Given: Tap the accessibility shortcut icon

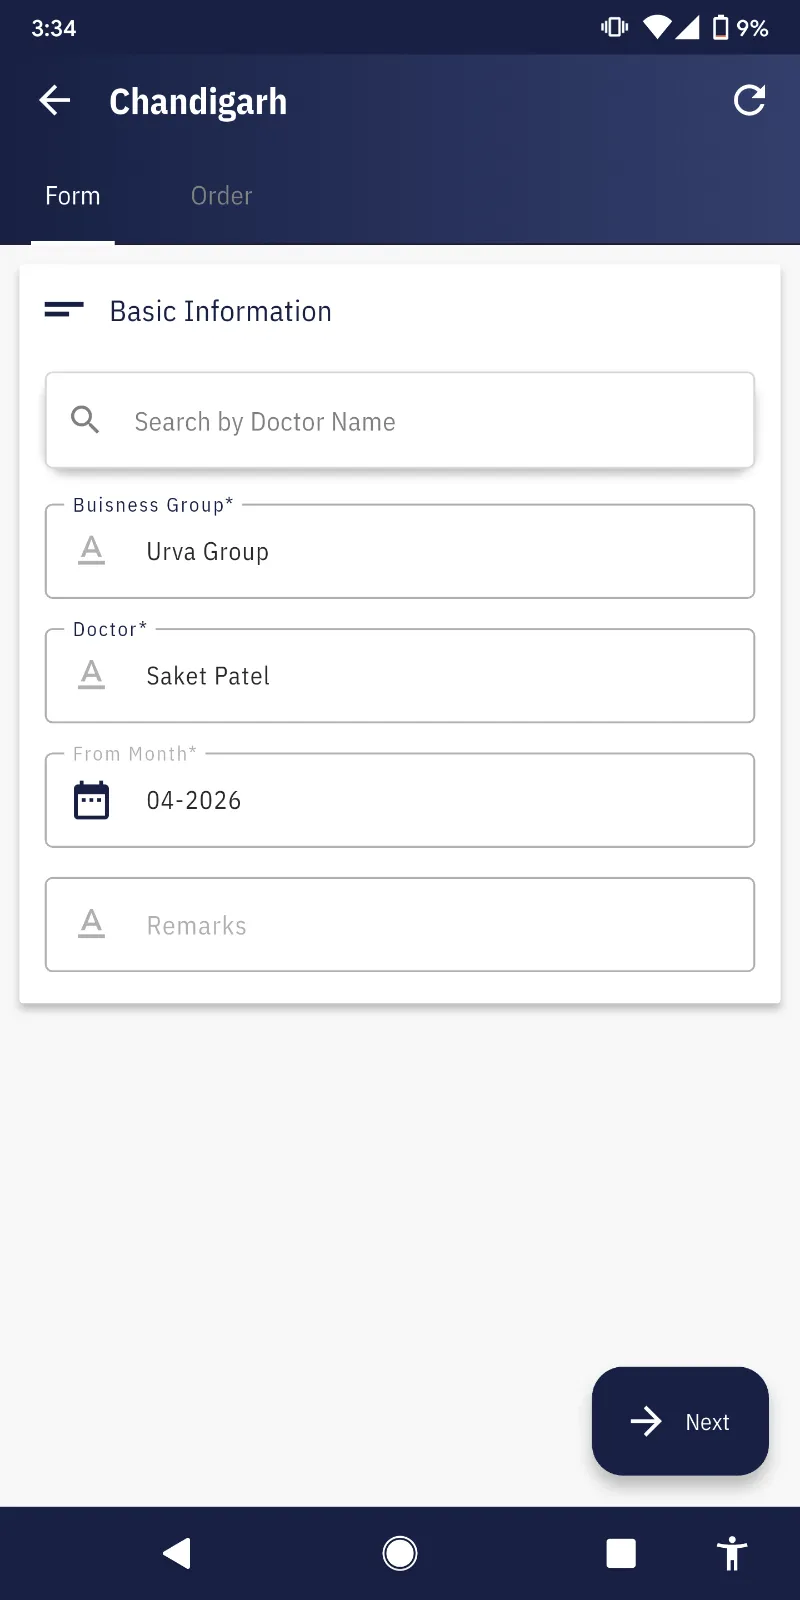Looking at the screenshot, I should tap(732, 1553).
